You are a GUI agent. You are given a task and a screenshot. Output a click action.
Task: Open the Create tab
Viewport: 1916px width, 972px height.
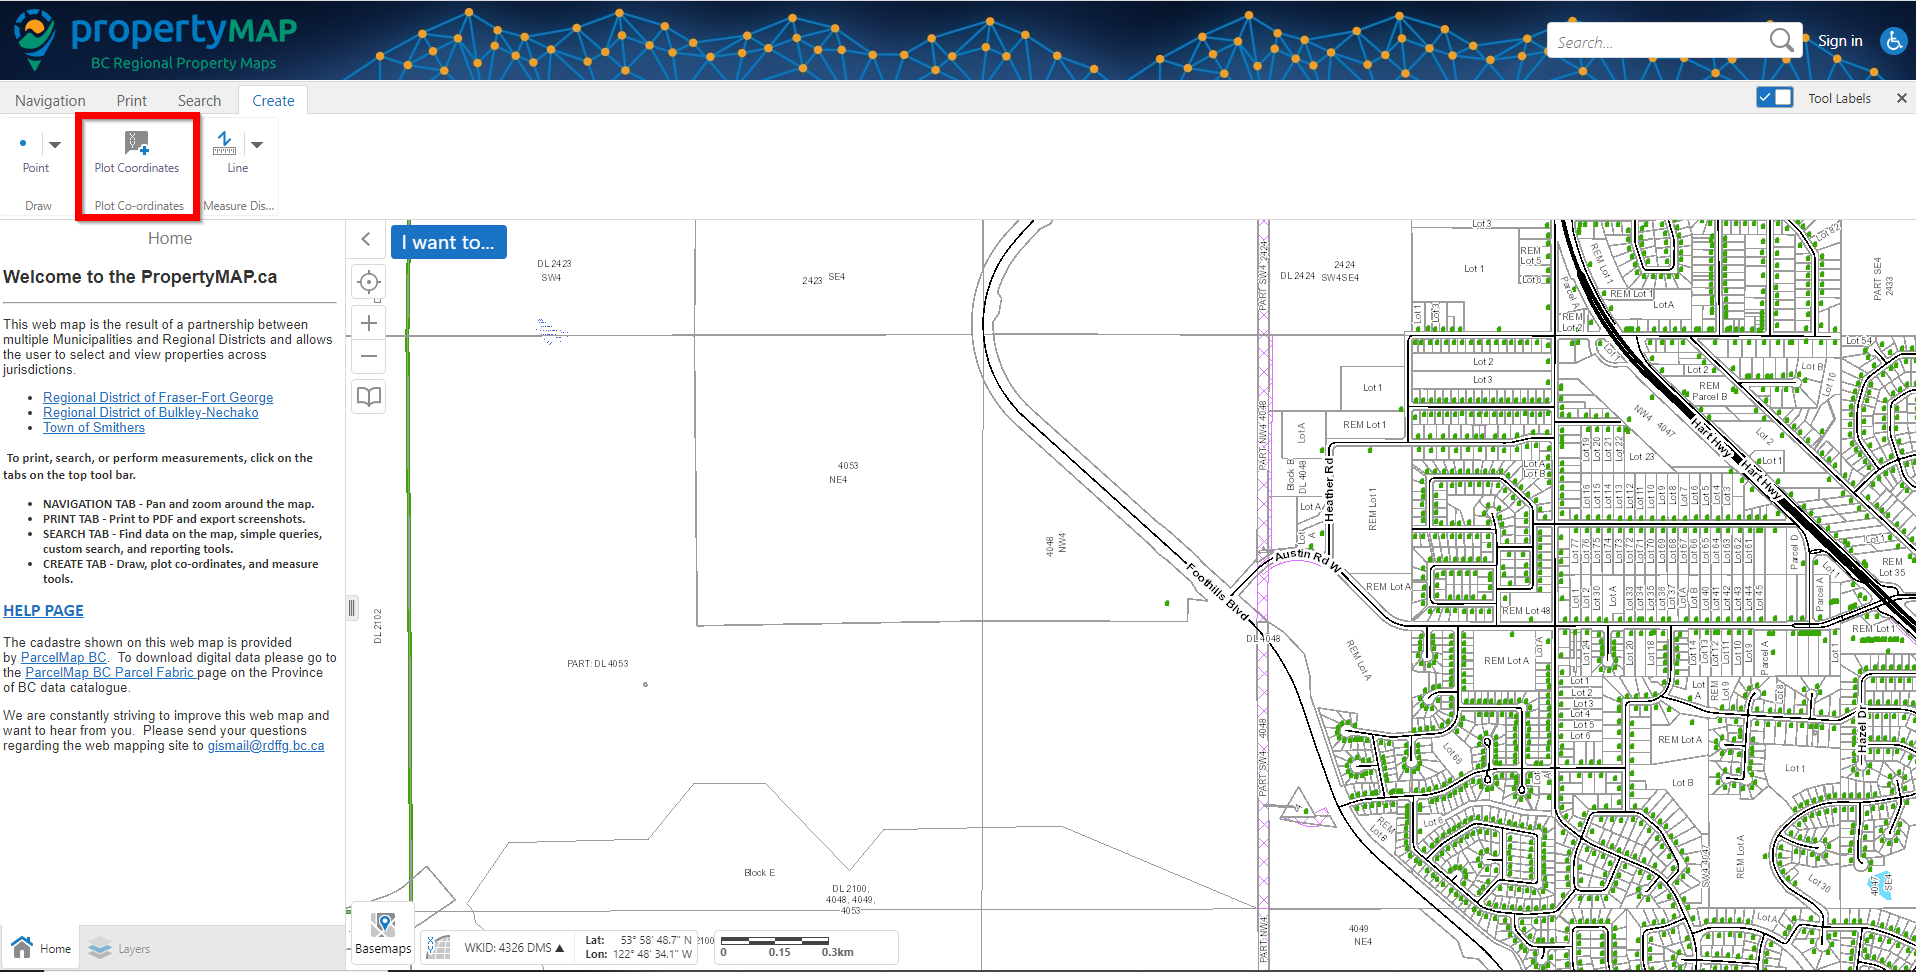tap(273, 100)
